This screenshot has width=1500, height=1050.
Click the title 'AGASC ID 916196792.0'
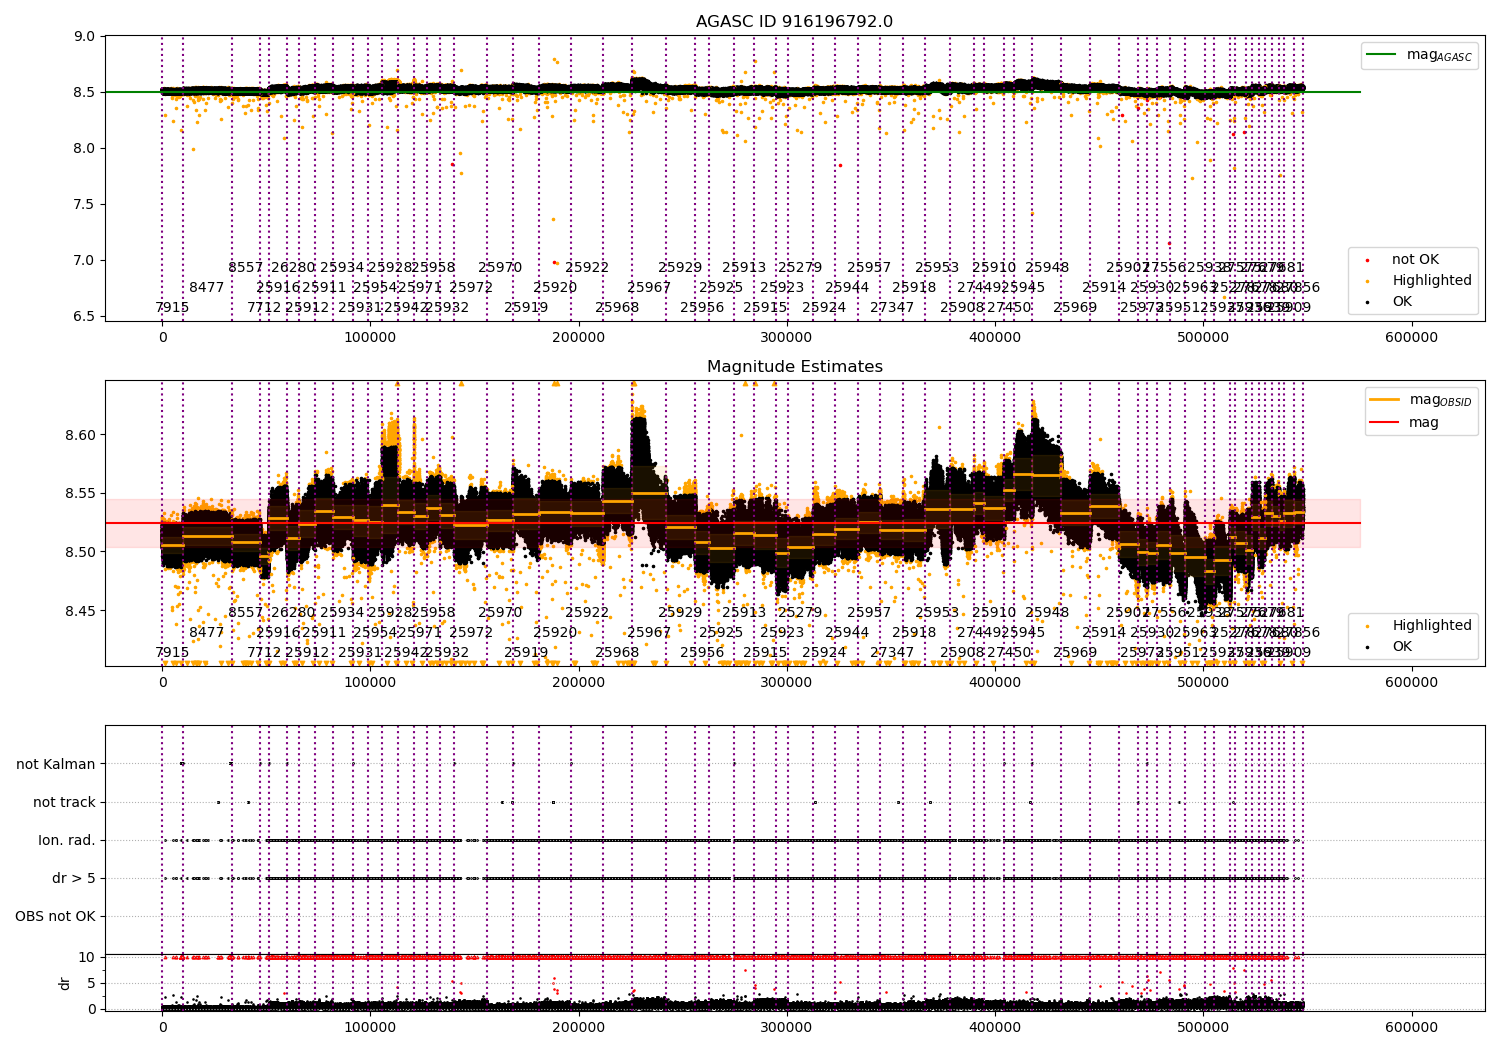(x=794, y=22)
